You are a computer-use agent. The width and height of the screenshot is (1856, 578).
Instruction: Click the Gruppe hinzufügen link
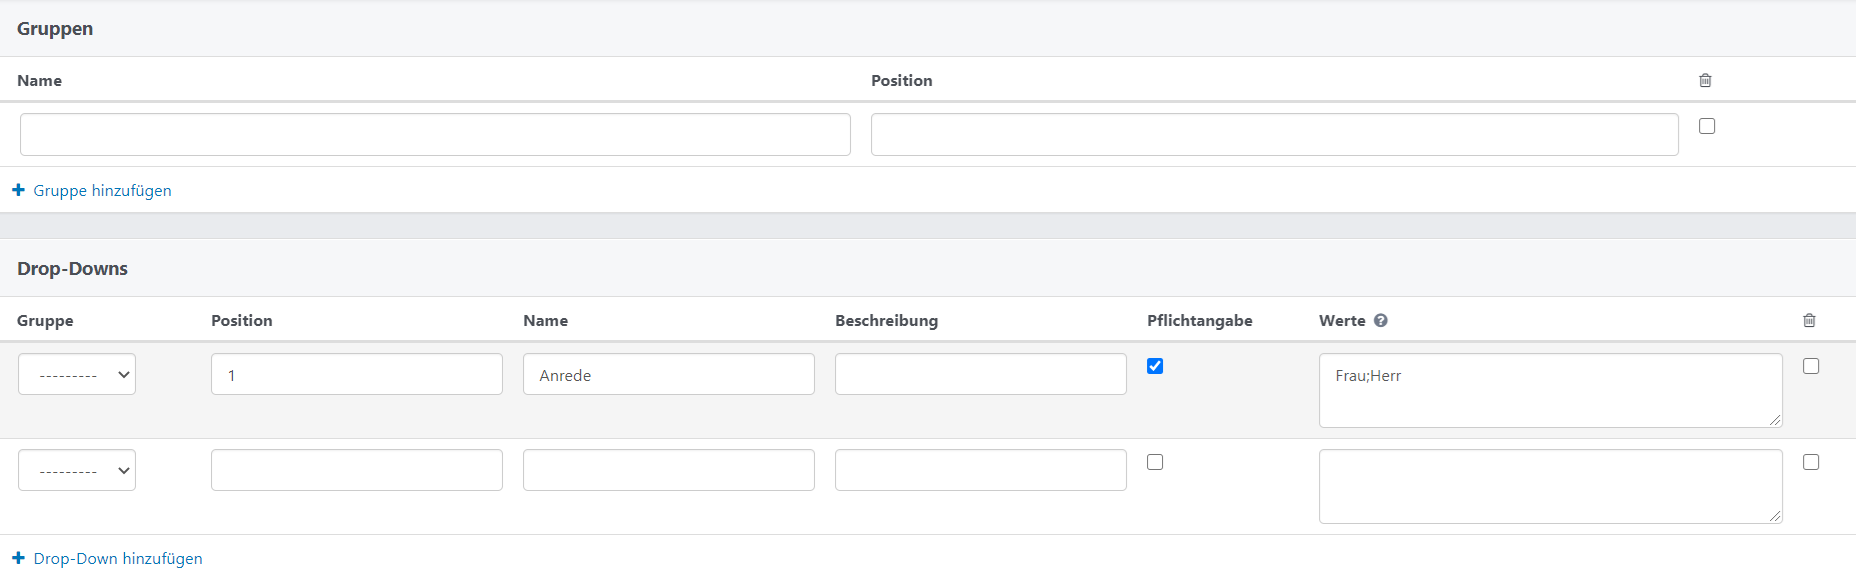pos(102,190)
